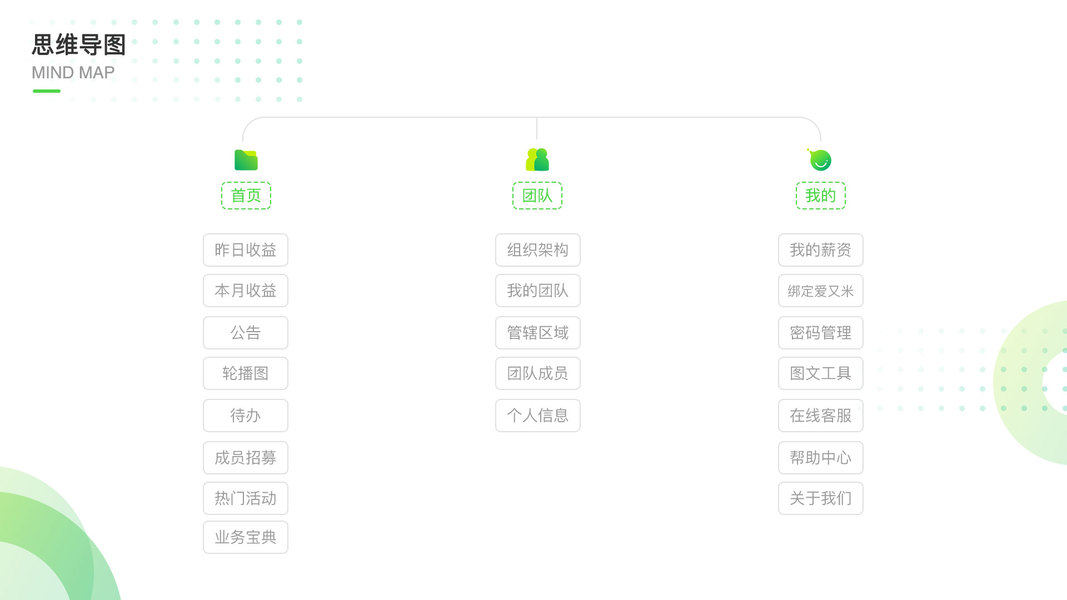The width and height of the screenshot is (1067, 600).
Task: Select the 我的 dashed category node
Action: click(x=821, y=196)
